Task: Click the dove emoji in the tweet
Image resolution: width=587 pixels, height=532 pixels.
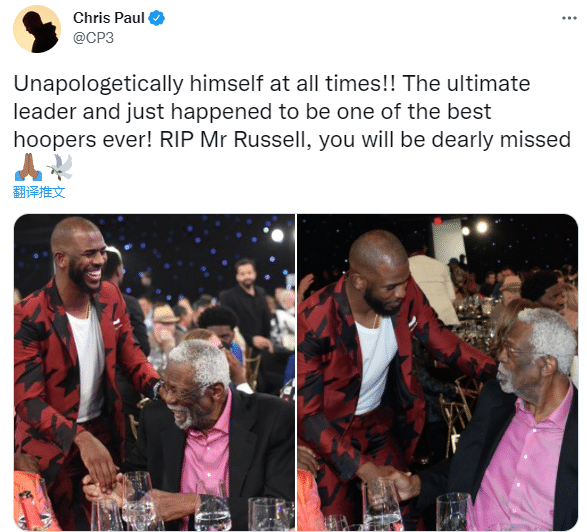Action: coord(60,167)
